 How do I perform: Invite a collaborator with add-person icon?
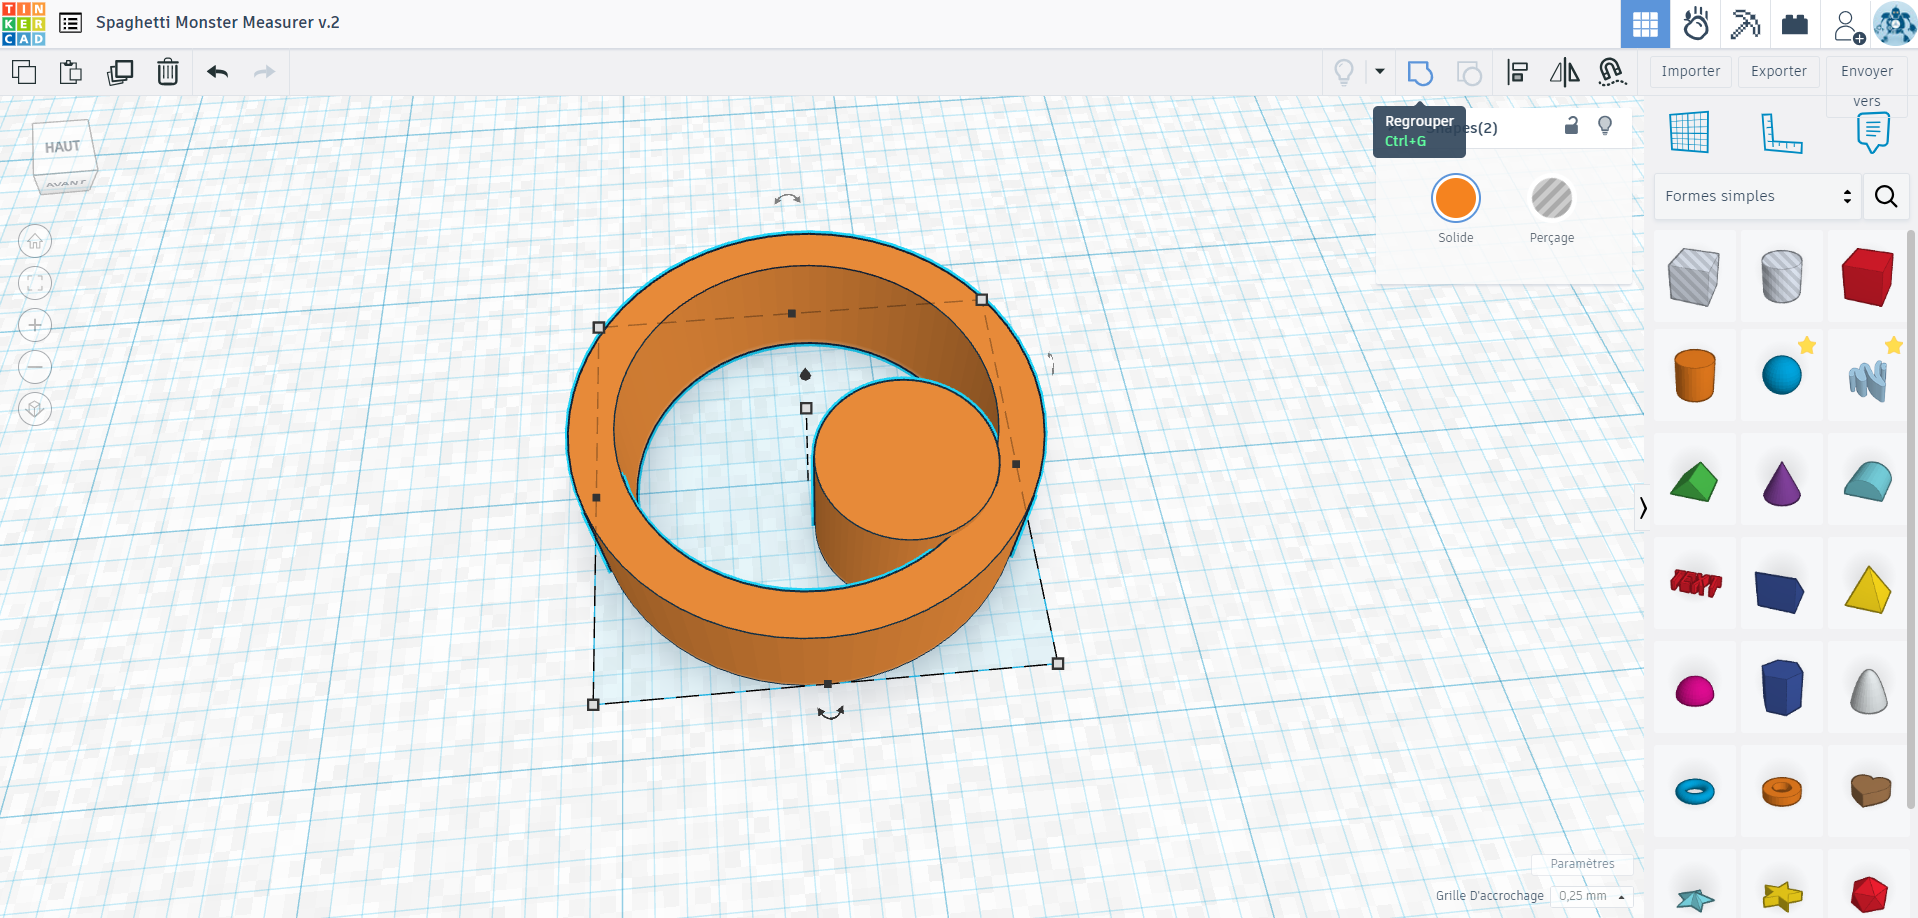pyautogui.click(x=1848, y=26)
